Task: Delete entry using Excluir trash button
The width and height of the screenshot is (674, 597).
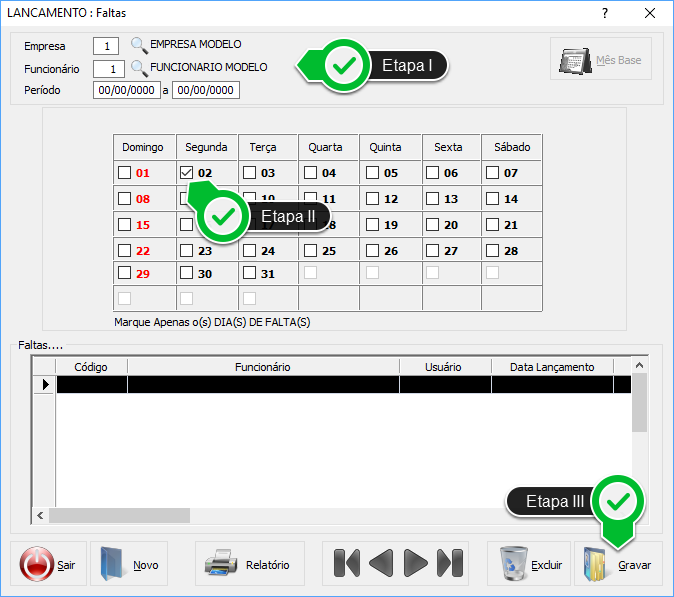Action: tap(529, 564)
